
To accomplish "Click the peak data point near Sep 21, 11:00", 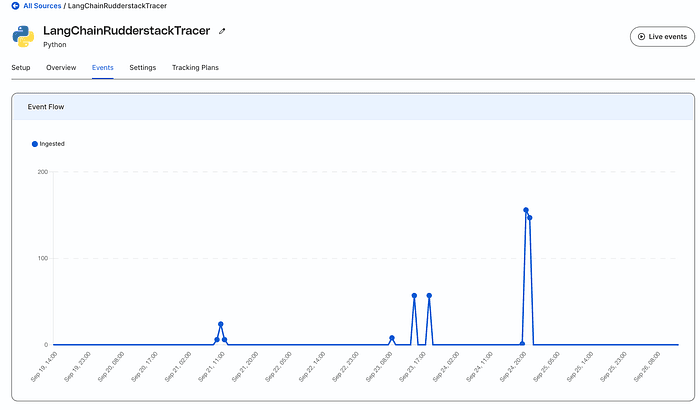I will tap(221, 324).
